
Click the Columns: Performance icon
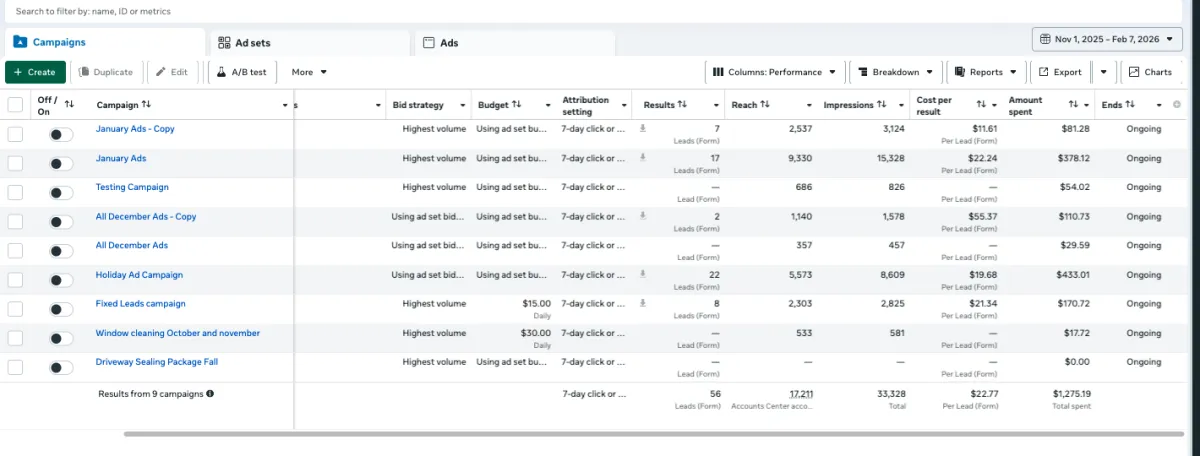[718, 72]
